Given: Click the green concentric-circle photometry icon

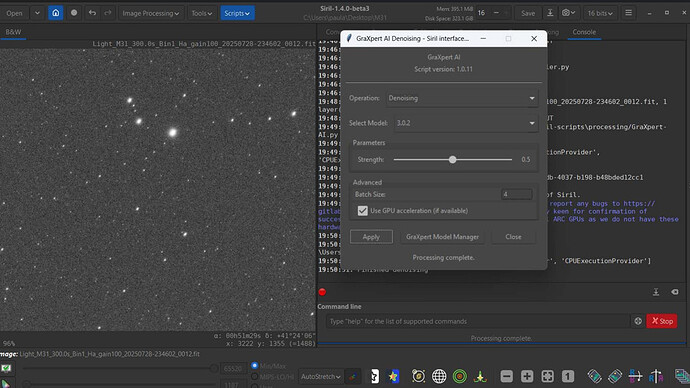Looking at the screenshot, I should tap(460, 376).
